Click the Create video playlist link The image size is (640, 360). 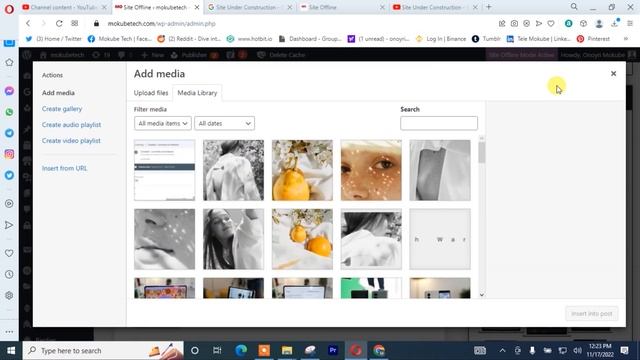coord(71,141)
